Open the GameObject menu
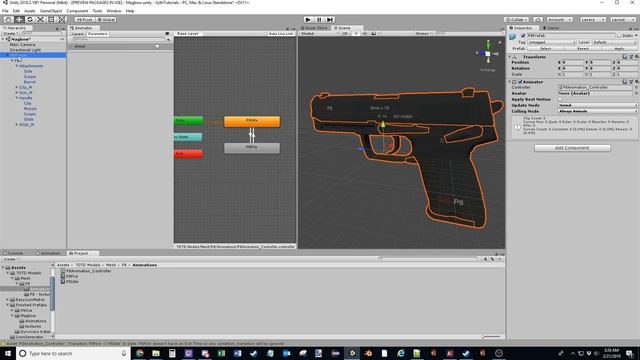Viewport: 640px width, 360px height. tap(51, 11)
